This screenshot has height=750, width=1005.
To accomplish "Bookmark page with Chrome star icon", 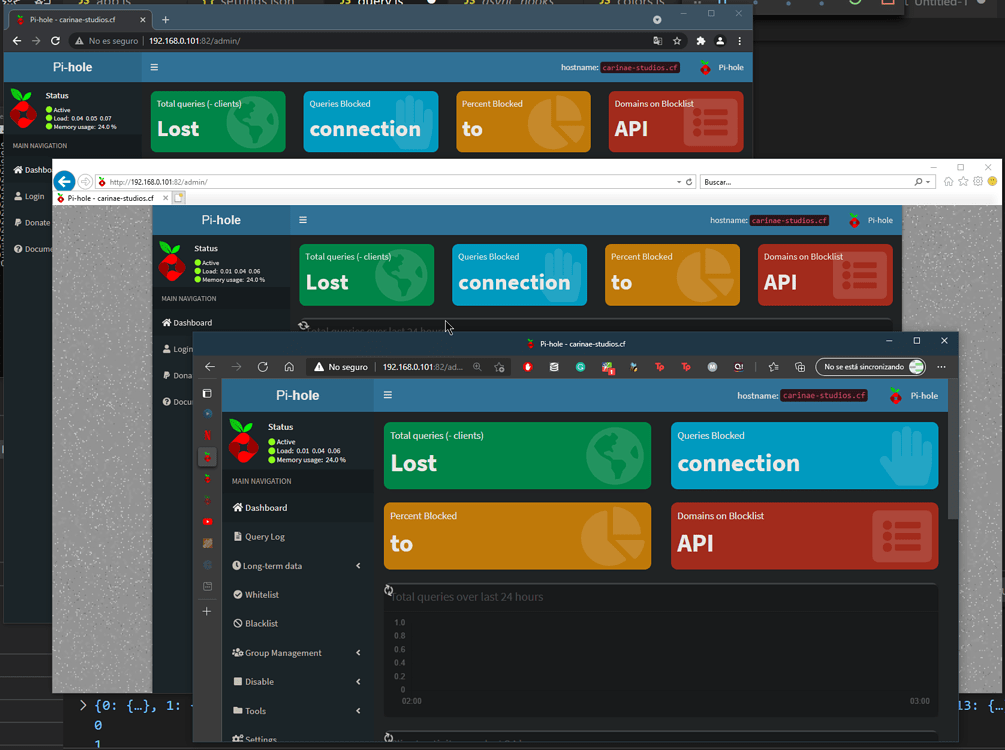I will pos(677,40).
